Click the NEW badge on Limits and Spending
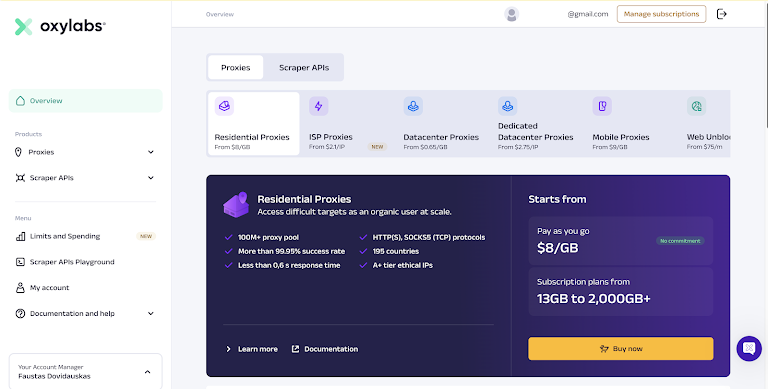 coord(146,236)
